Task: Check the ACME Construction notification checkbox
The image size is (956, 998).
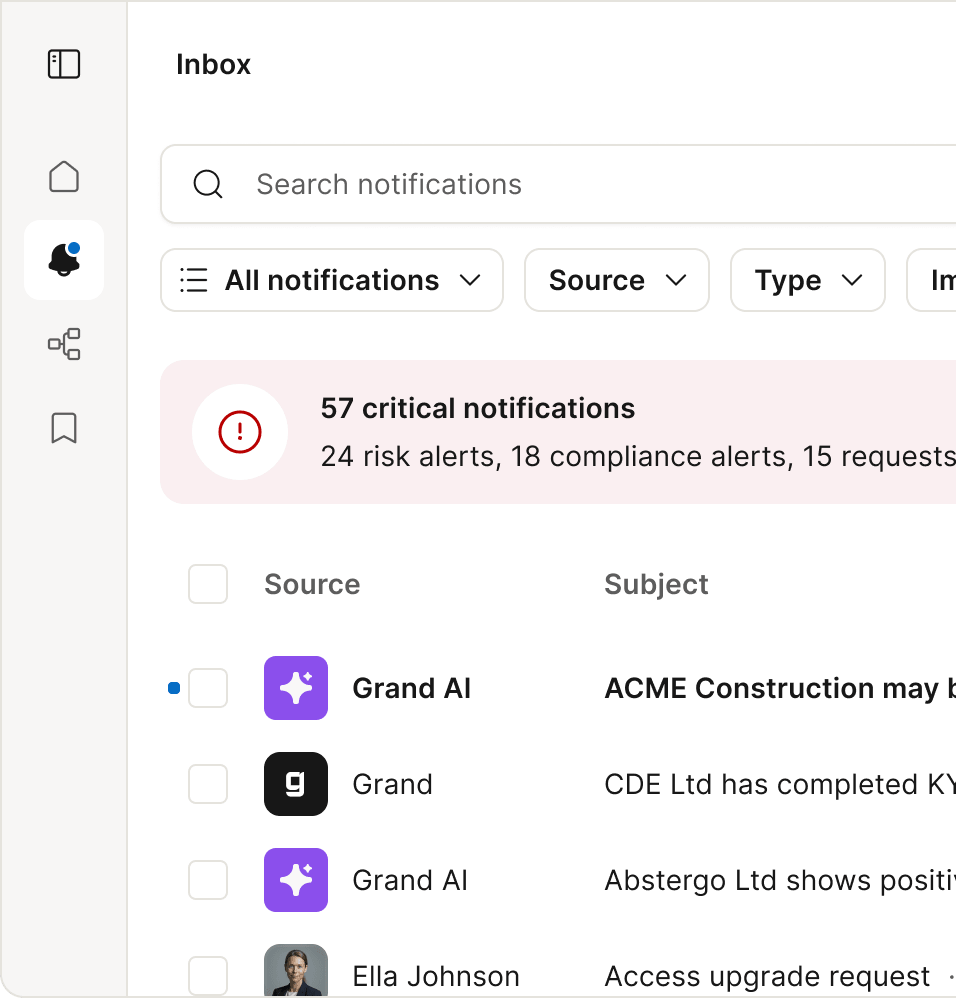Action: tap(208, 688)
